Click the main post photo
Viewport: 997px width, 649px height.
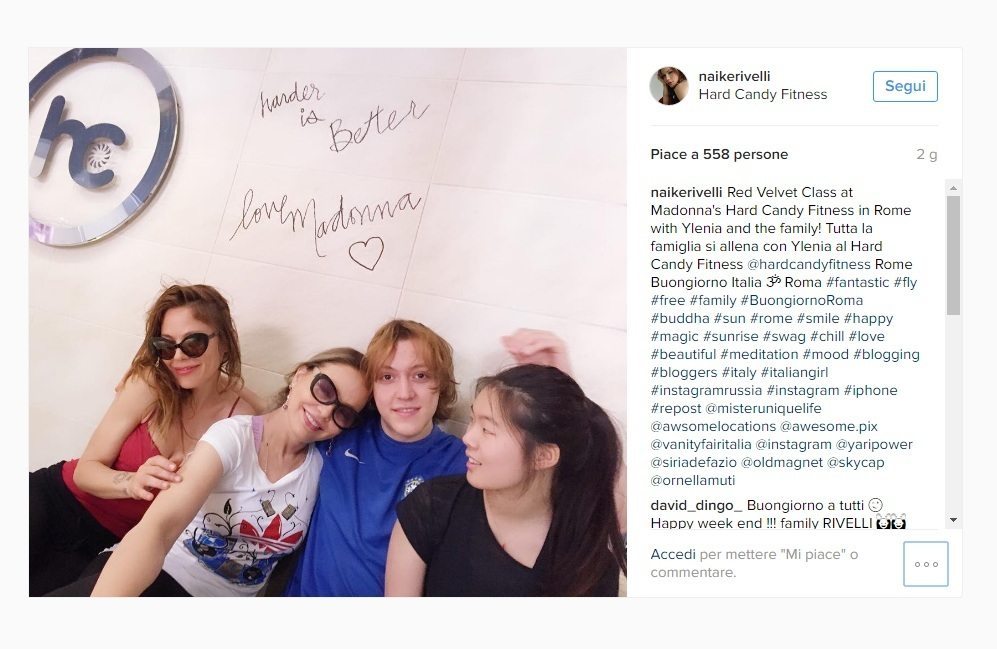coord(327,322)
